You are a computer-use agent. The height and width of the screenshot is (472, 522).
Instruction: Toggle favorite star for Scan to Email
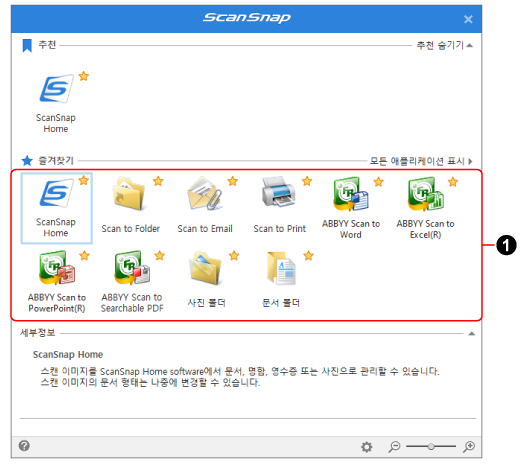click(233, 181)
